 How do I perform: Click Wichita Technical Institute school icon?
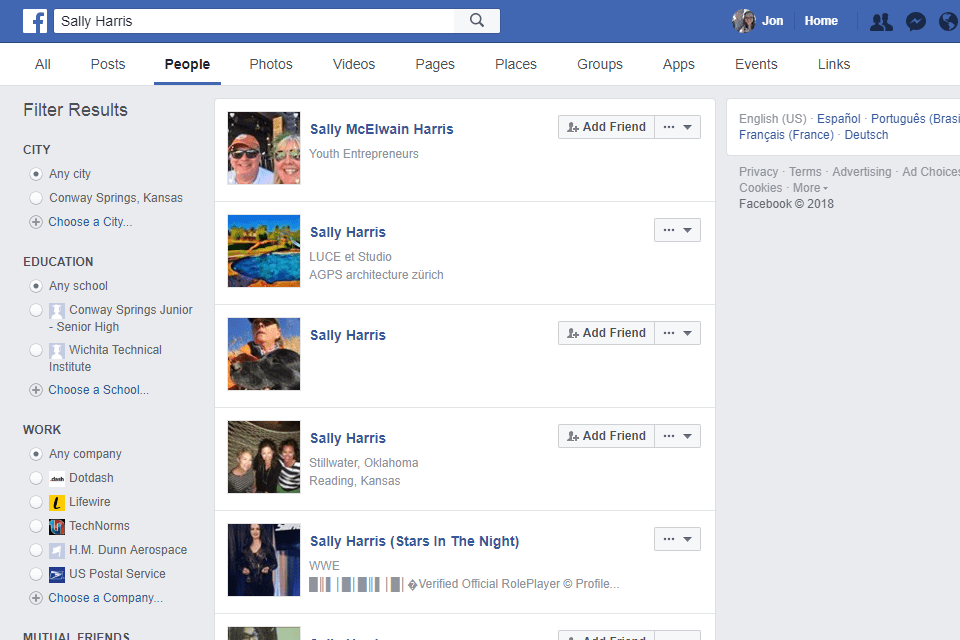(x=57, y=350)
